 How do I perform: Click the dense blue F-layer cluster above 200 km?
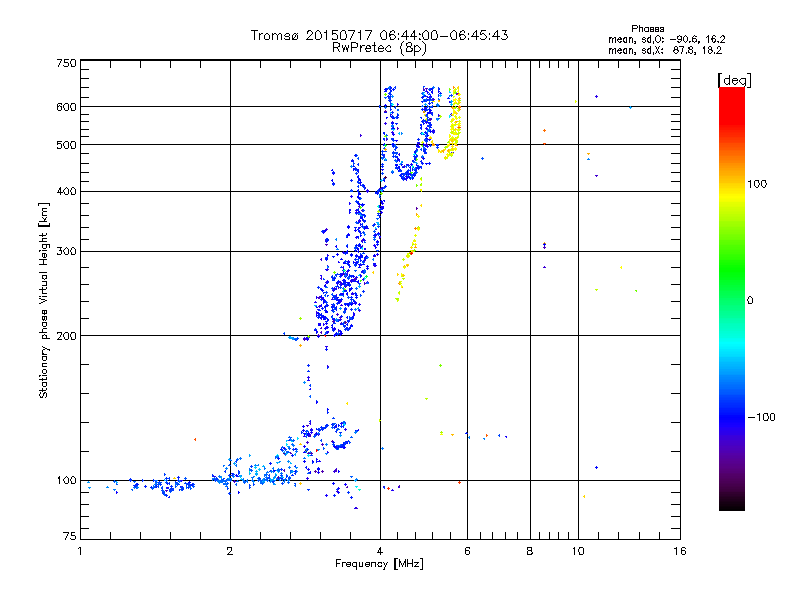pos(339,296)
